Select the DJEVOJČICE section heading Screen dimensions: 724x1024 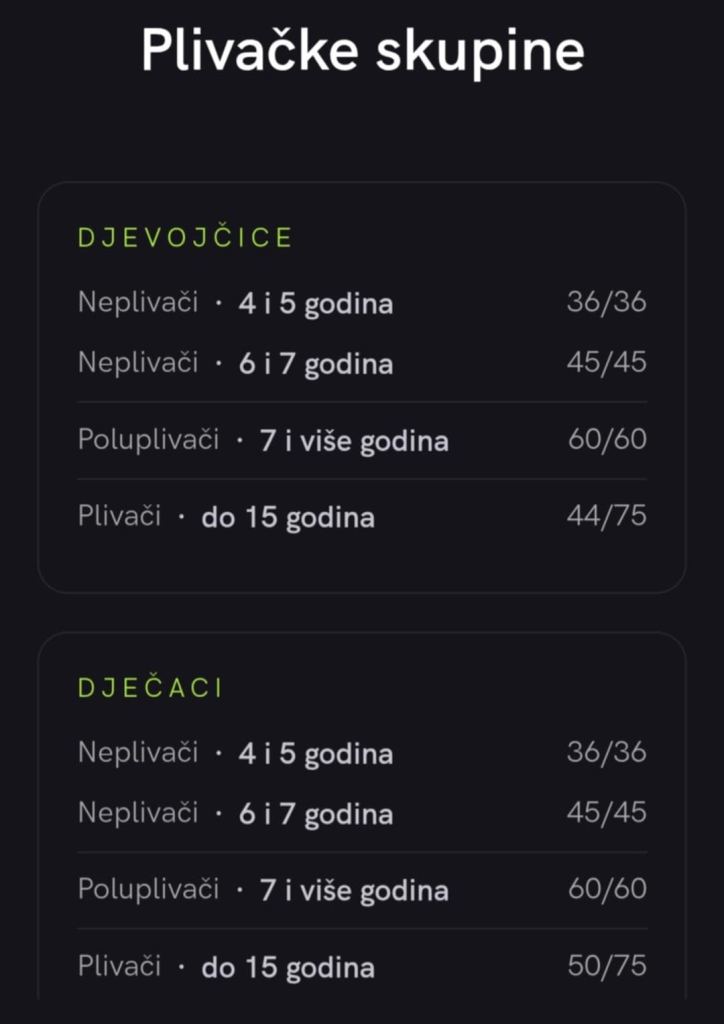[x=185, y=238]
